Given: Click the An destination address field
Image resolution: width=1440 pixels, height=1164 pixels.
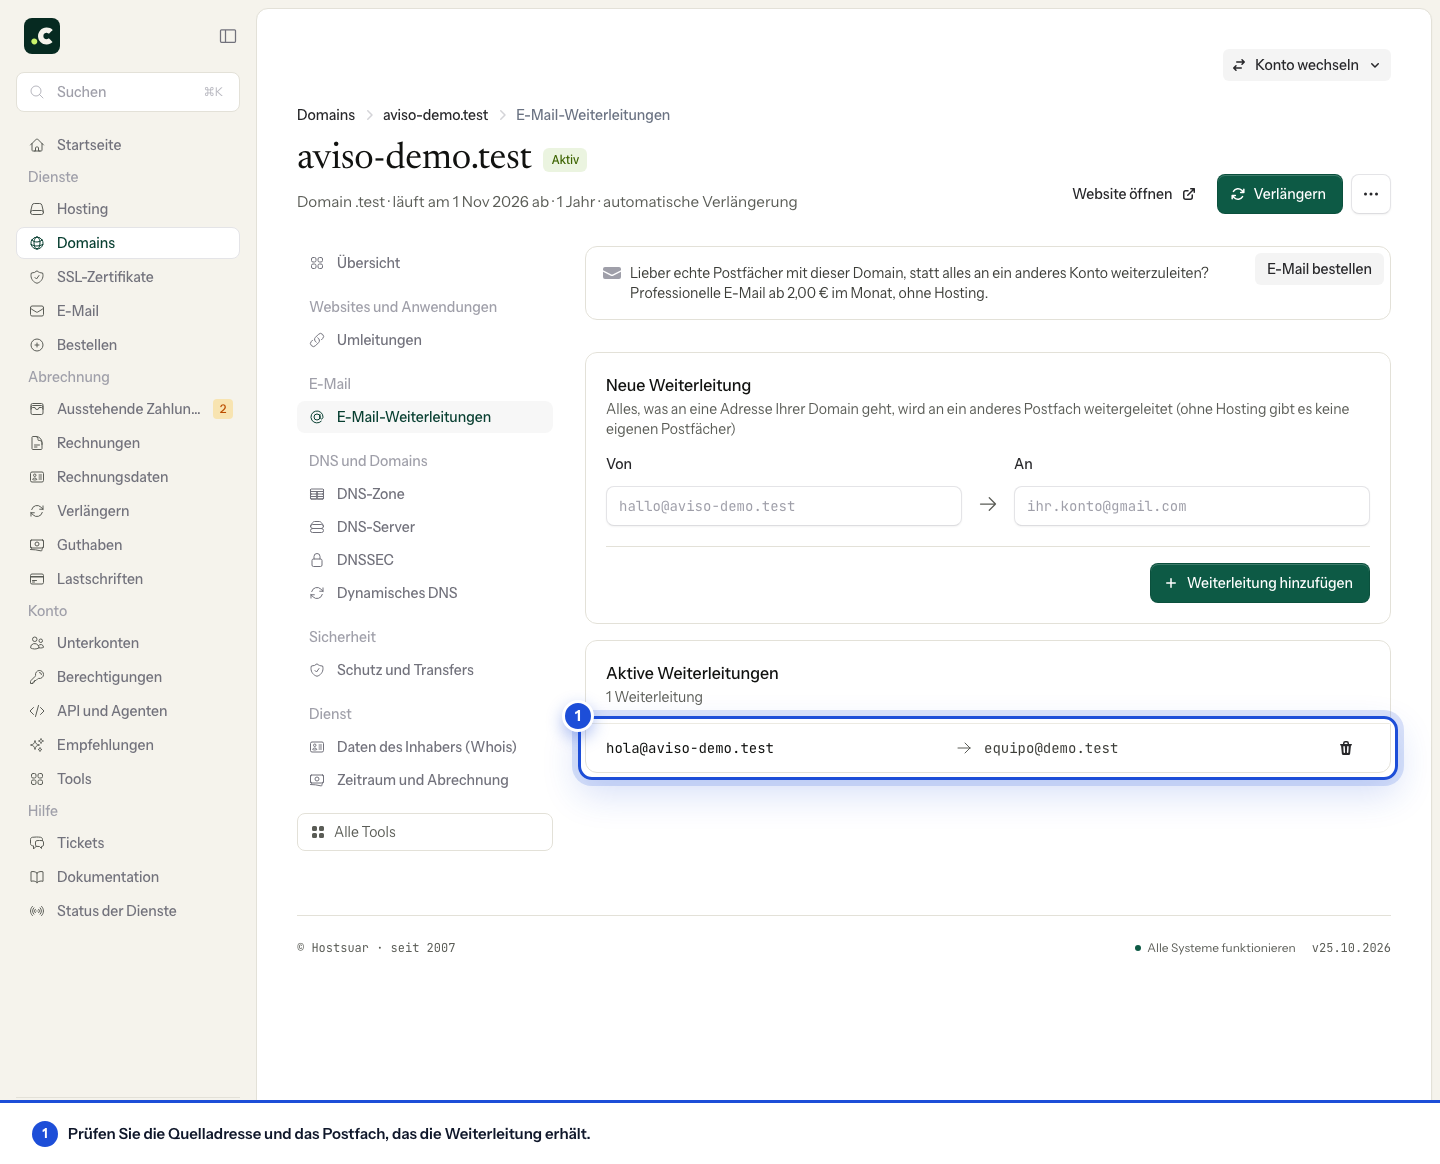Looking at the screenshot, I should coord(1192,506).
